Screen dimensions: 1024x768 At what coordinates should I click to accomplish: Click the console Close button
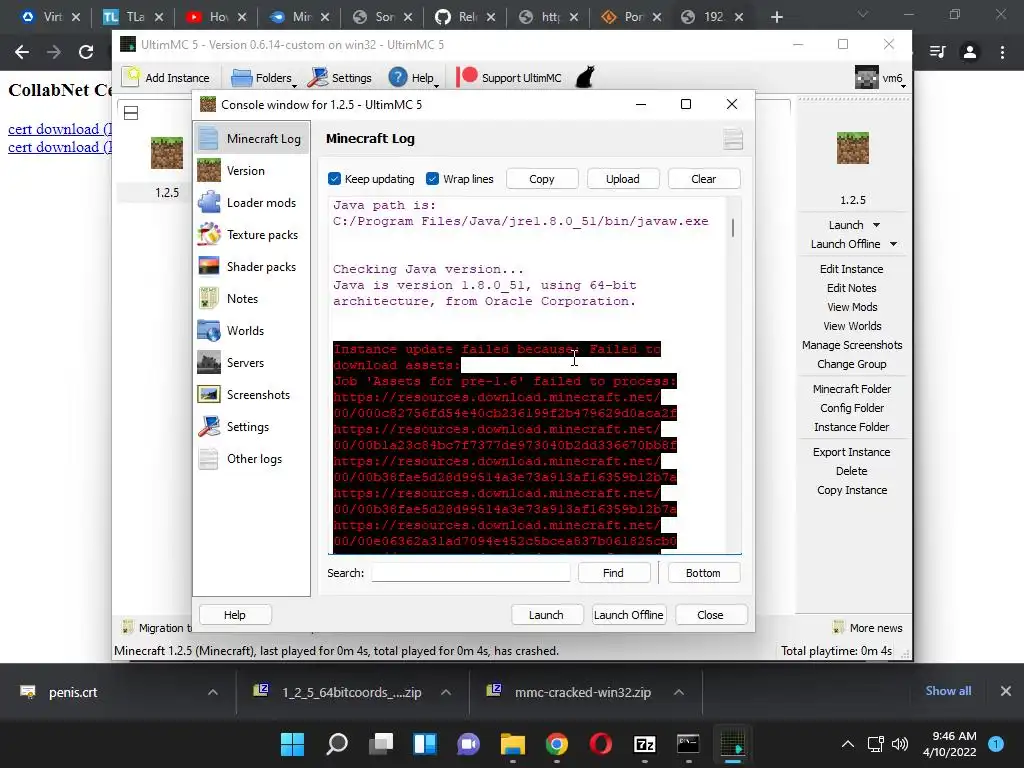pos(710,615)
